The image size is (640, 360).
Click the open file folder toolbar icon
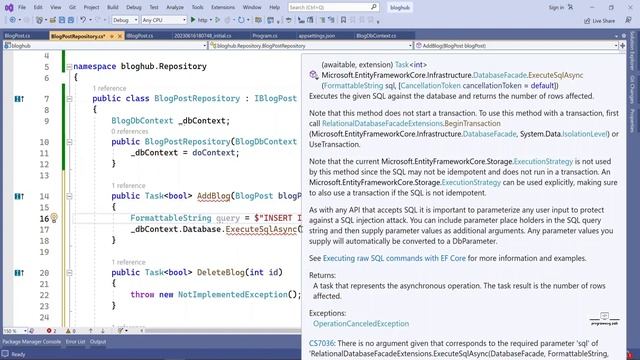tap(53, 20)
